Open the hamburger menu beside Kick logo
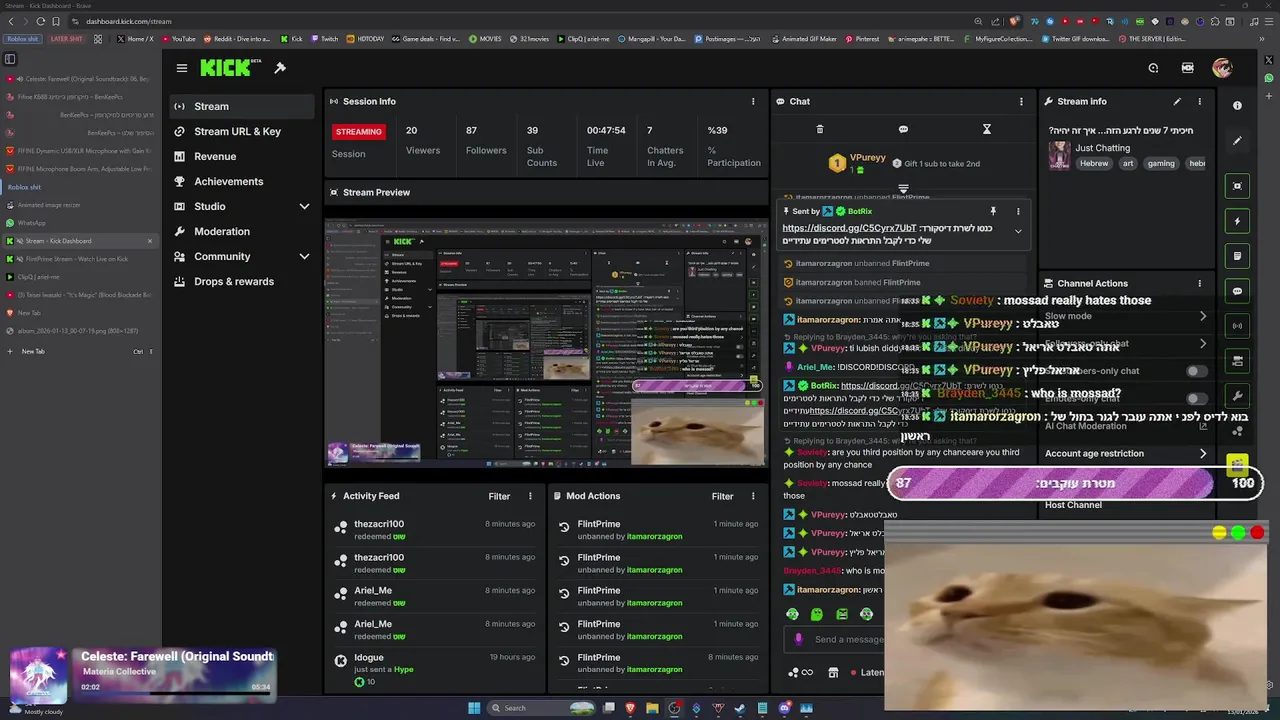Screen dimensions: 1280x720 (x=181, y=68)
